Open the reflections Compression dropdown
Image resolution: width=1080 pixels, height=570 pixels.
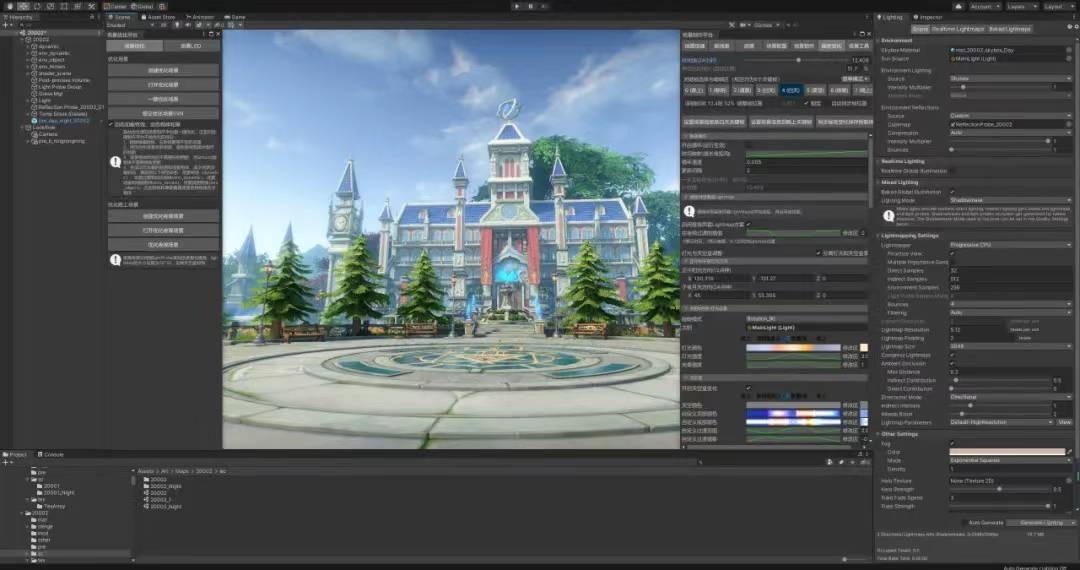1010,133
